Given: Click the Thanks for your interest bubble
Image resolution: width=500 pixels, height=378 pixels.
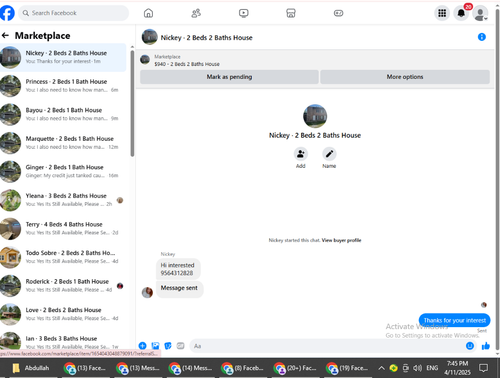Looking at the screenshot, I should click(455, 320).
